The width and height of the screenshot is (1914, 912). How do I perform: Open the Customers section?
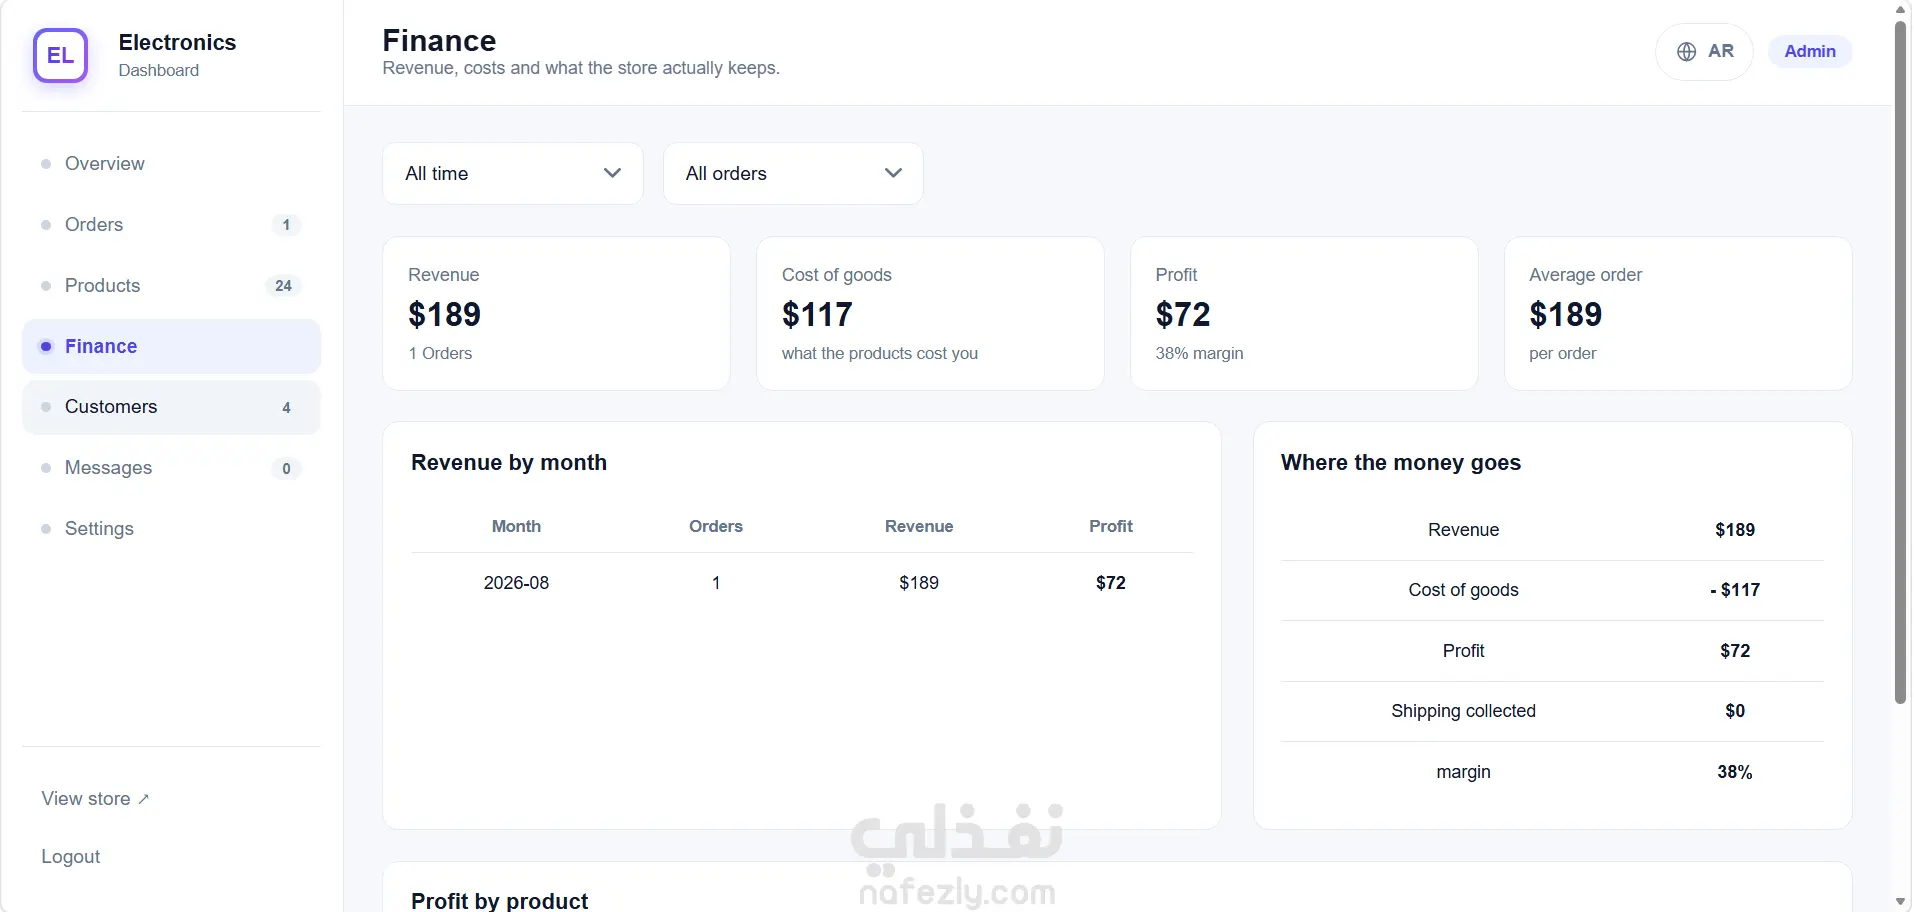click(x=171, y=407)
